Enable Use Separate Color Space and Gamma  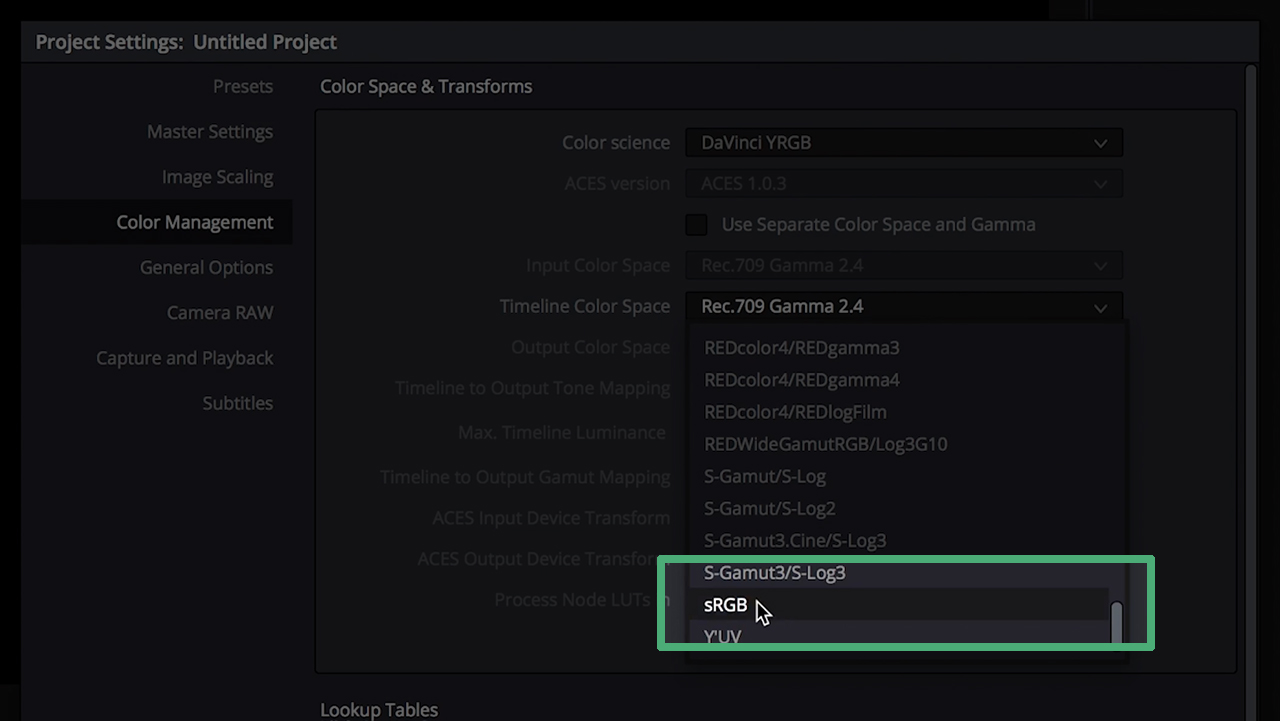(696, 224)
